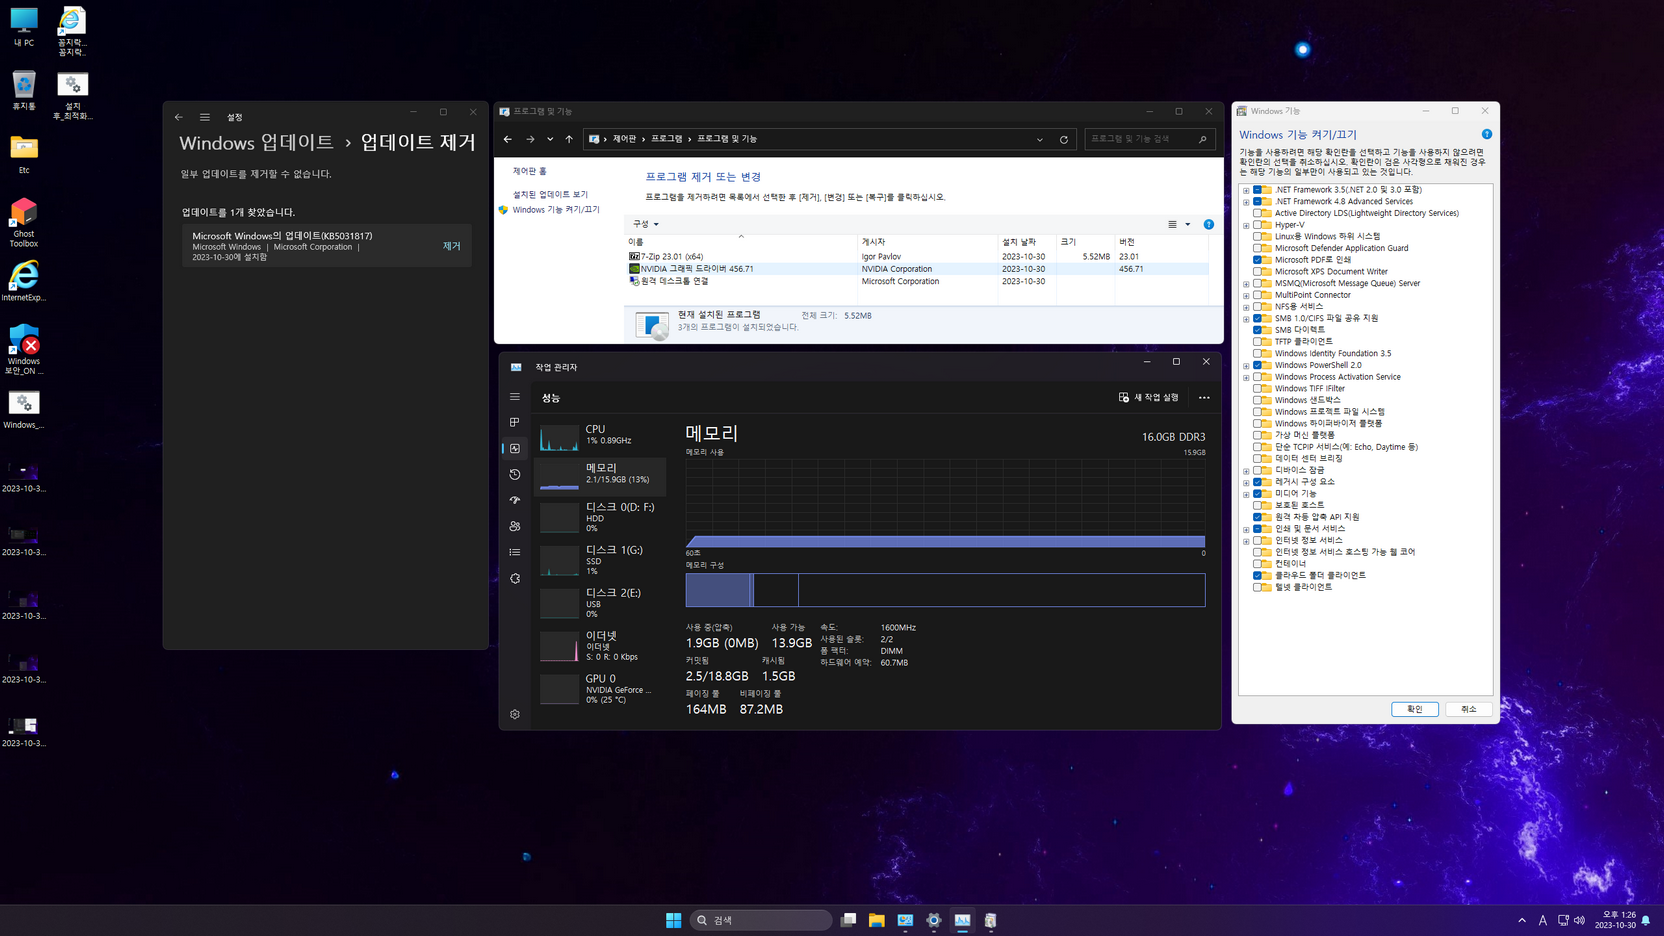Open Recycle Bin desktop icon

(x=24, y=90)
